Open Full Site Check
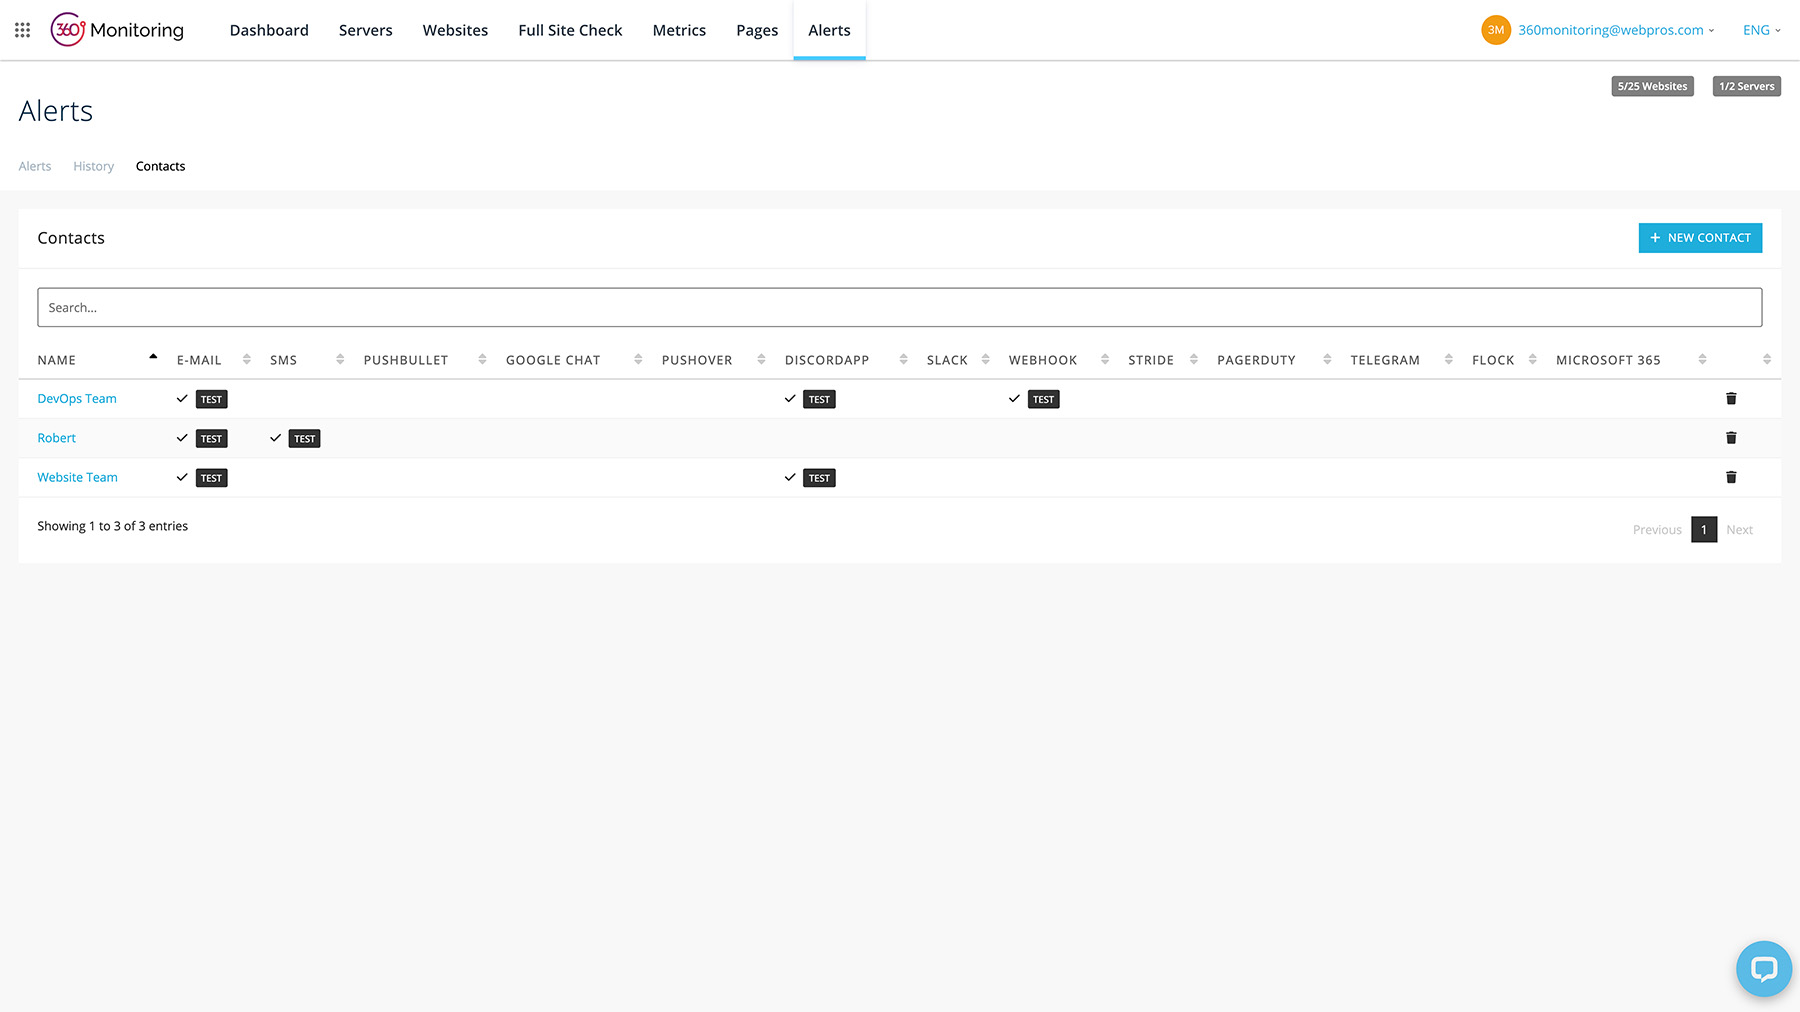 click(x=570, y=30)
